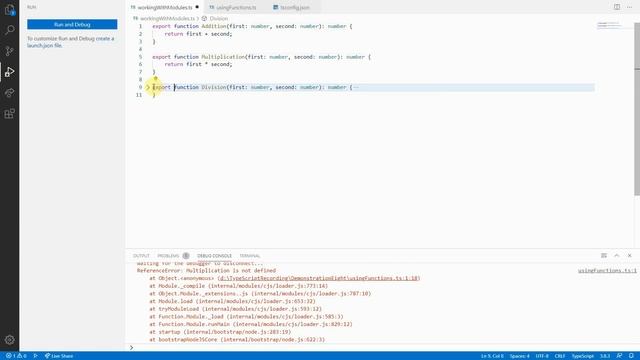Screen dimensions: 640x360
Task: Click the Division symbol icon in breadcrumb
Action: [204, 18]
